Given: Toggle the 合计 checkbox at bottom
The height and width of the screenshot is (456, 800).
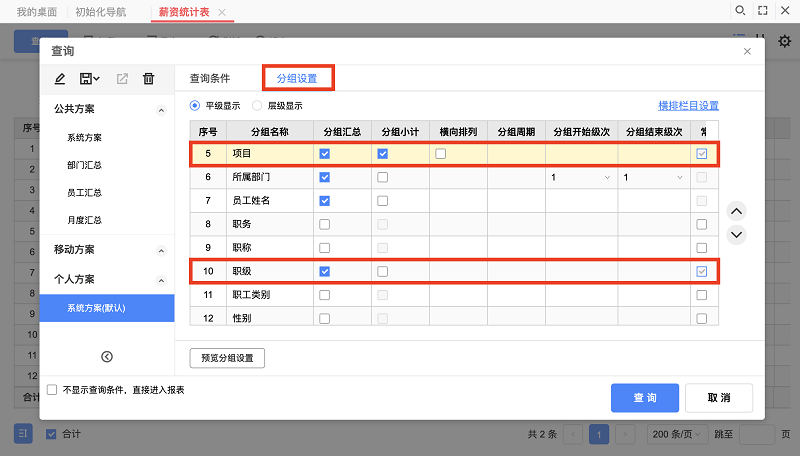Looking at the screenshot, I should tap(51, 434).
